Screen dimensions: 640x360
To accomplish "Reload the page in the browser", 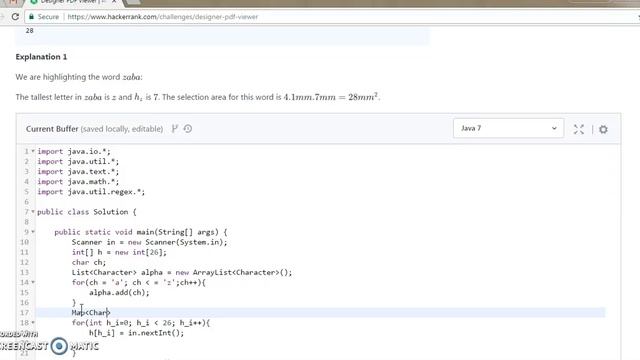I will pos(15,17).
